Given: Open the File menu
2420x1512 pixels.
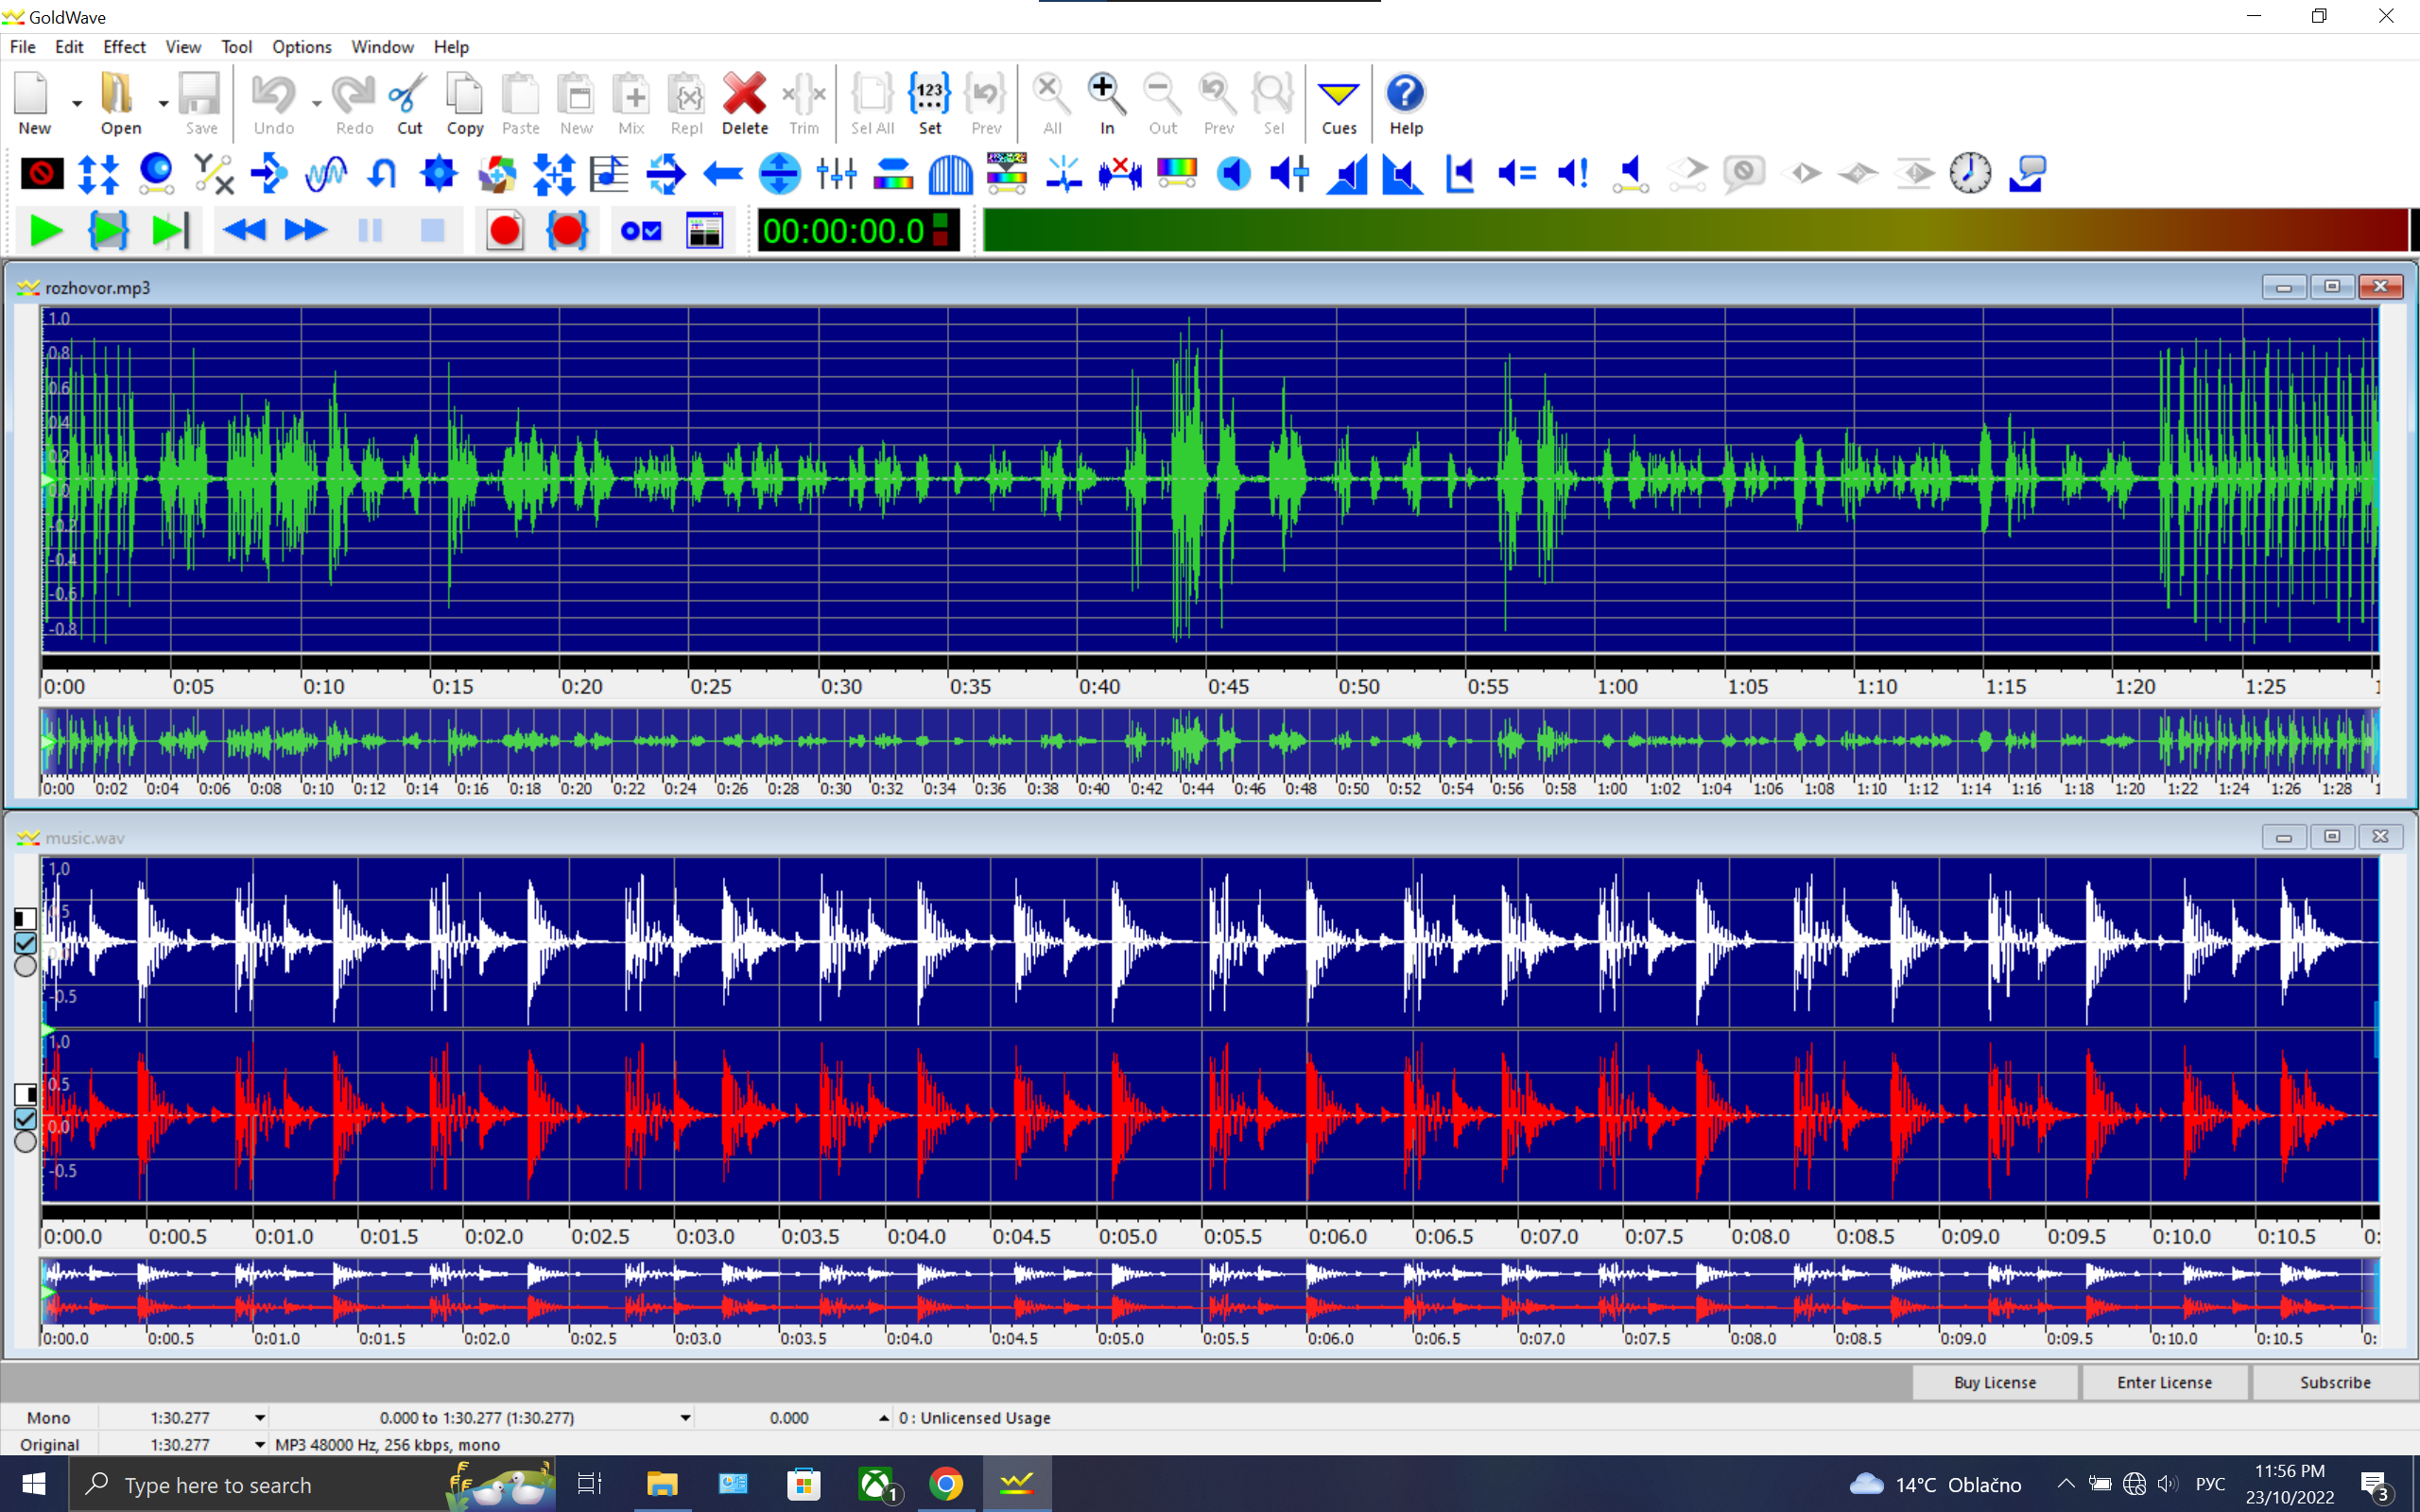Looking at the screenshot, I should pos(23,47).
